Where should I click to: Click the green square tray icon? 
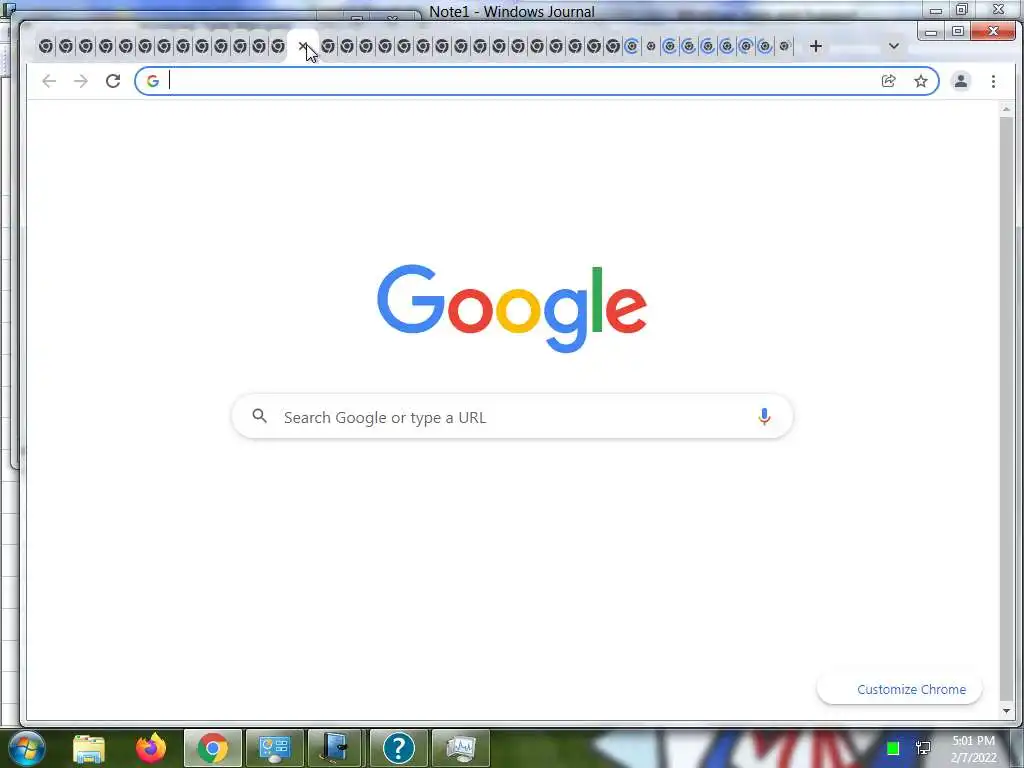click(x=893, y=748)
